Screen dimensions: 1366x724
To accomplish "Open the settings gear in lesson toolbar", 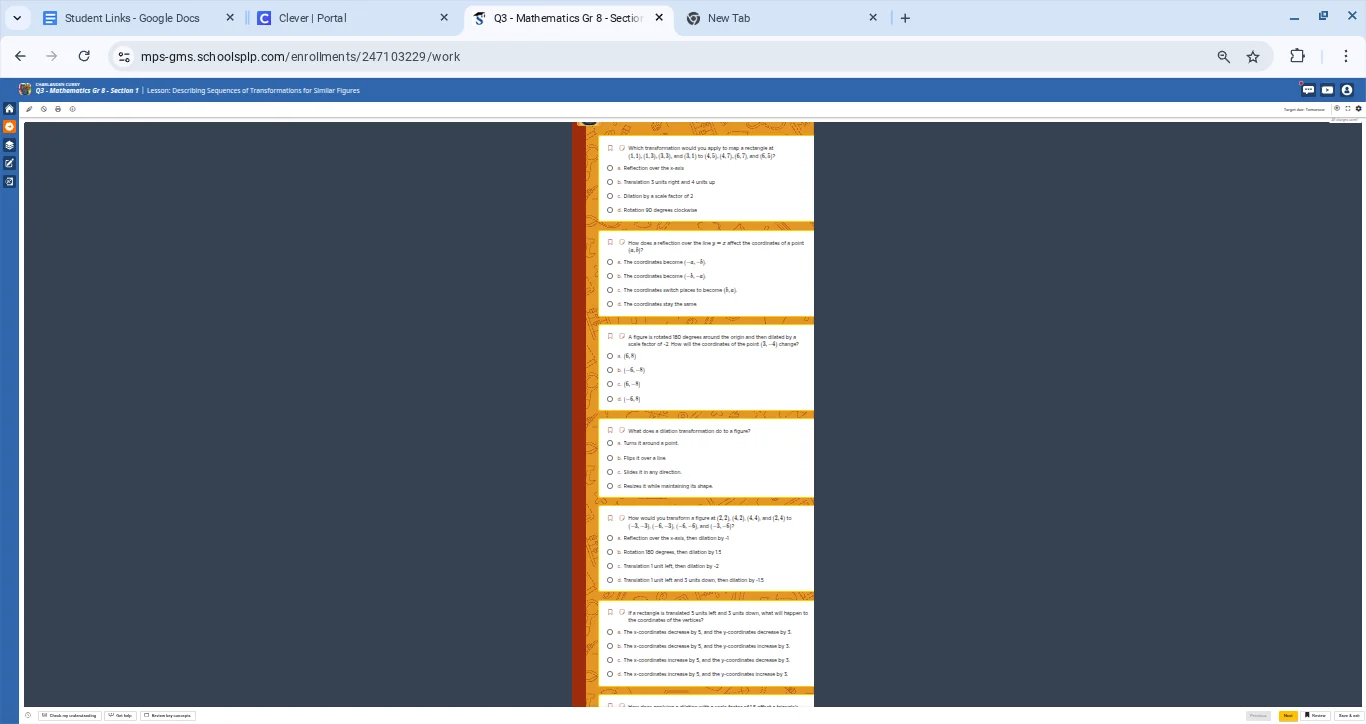I will 1358,109.
